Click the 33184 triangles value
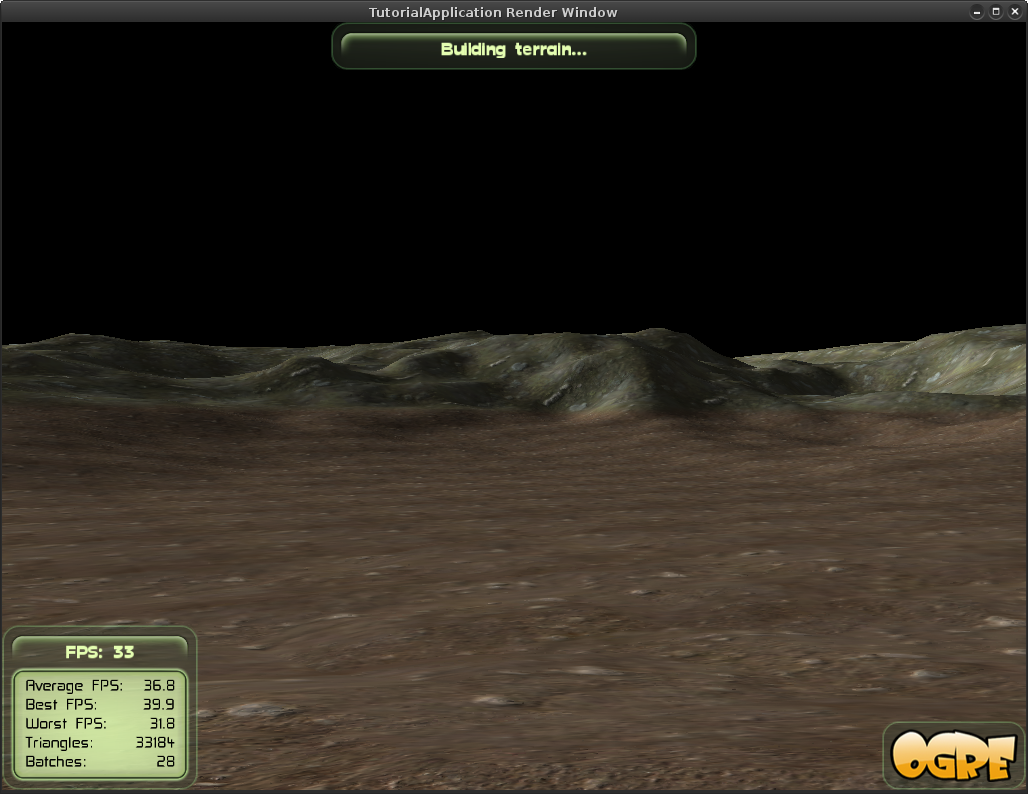Screen dimensions: 1028x794 point(155,742)
